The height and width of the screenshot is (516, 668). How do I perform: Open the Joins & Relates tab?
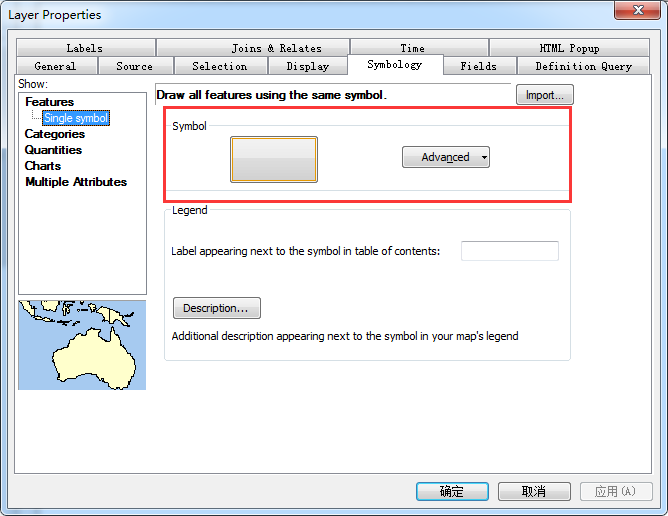(x=253, y=48)
